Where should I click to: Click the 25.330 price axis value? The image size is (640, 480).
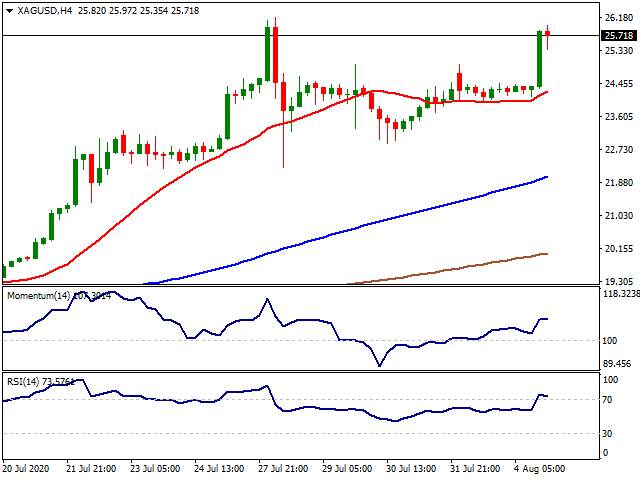pyautogui.click(x=619, y=51)
